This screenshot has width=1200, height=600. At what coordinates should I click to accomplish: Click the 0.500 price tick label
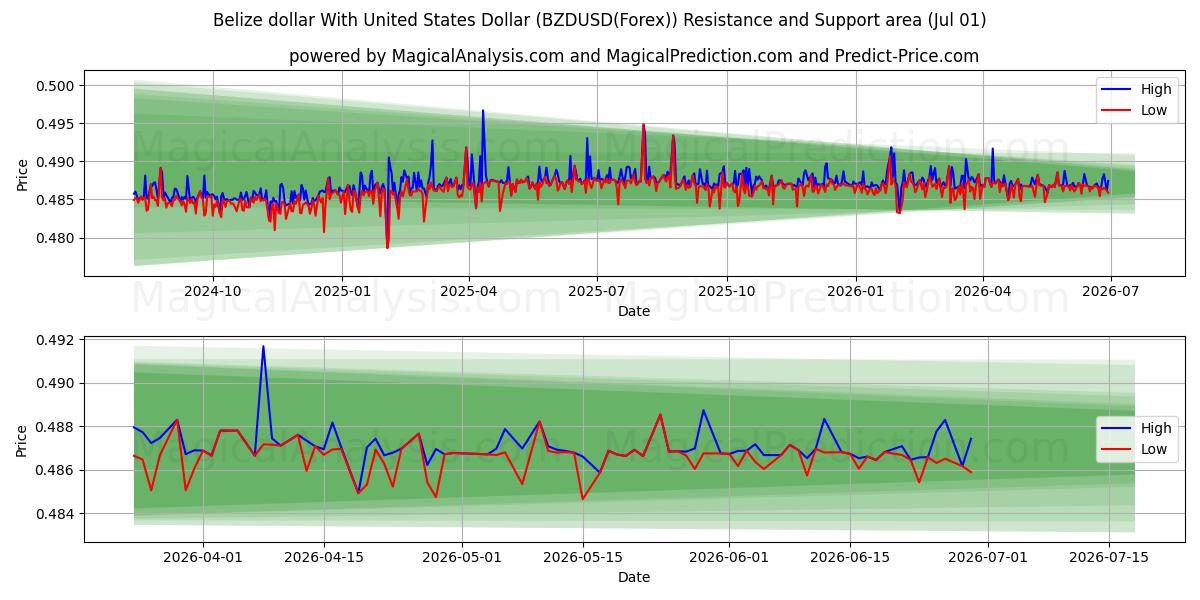(56, 86)
